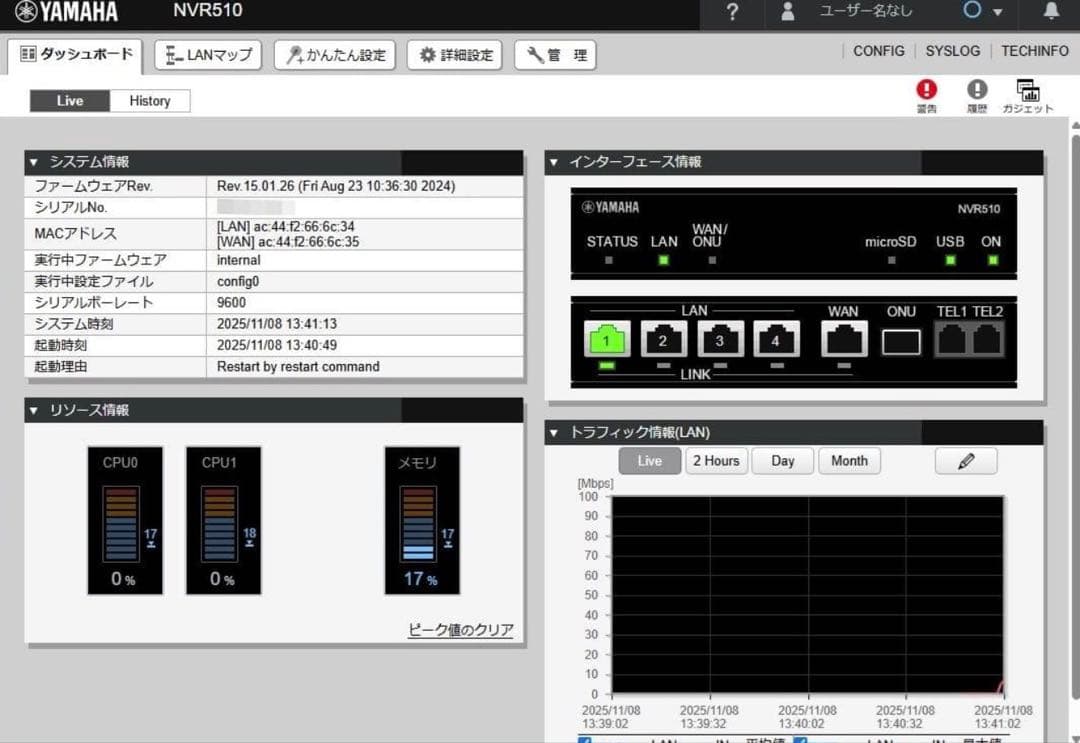Switch to the かんたん設定 tab
1080x743 pixels.
(x=334, y=55)
